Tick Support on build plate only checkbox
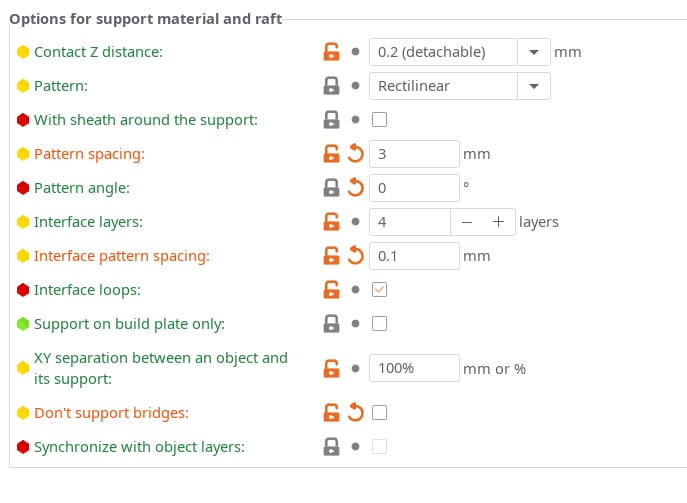687x503 pixels. coord(379,324)
